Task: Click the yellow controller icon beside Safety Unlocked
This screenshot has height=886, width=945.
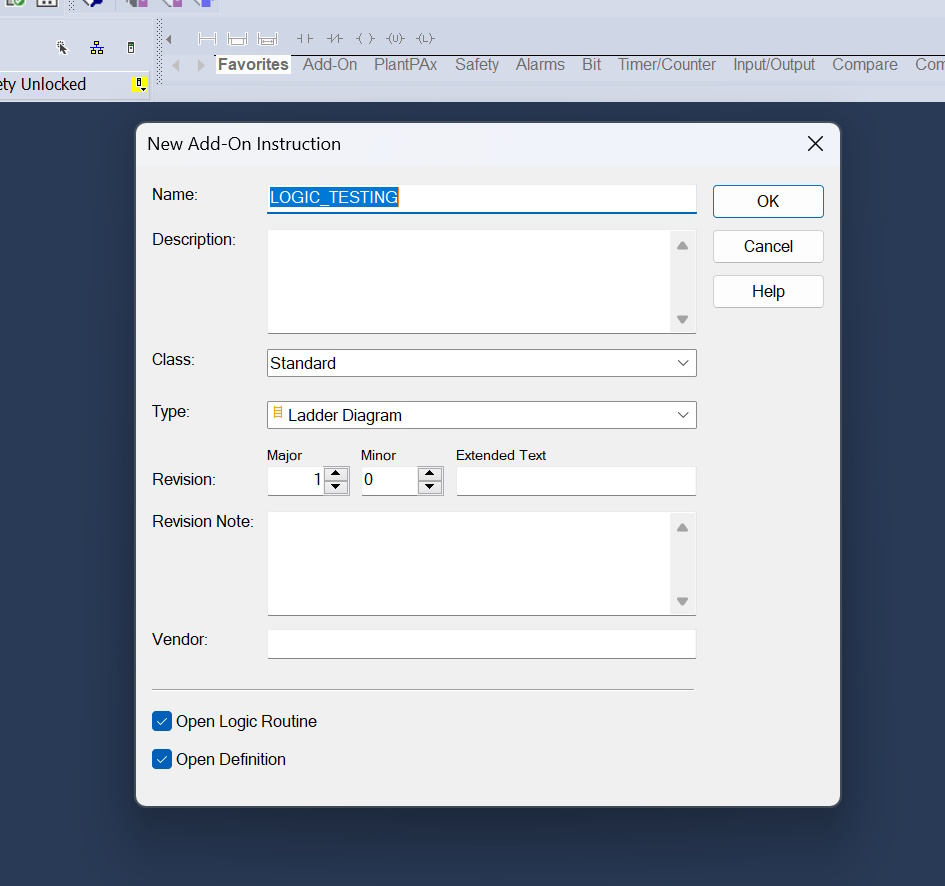Action: [x=140, y=85]
